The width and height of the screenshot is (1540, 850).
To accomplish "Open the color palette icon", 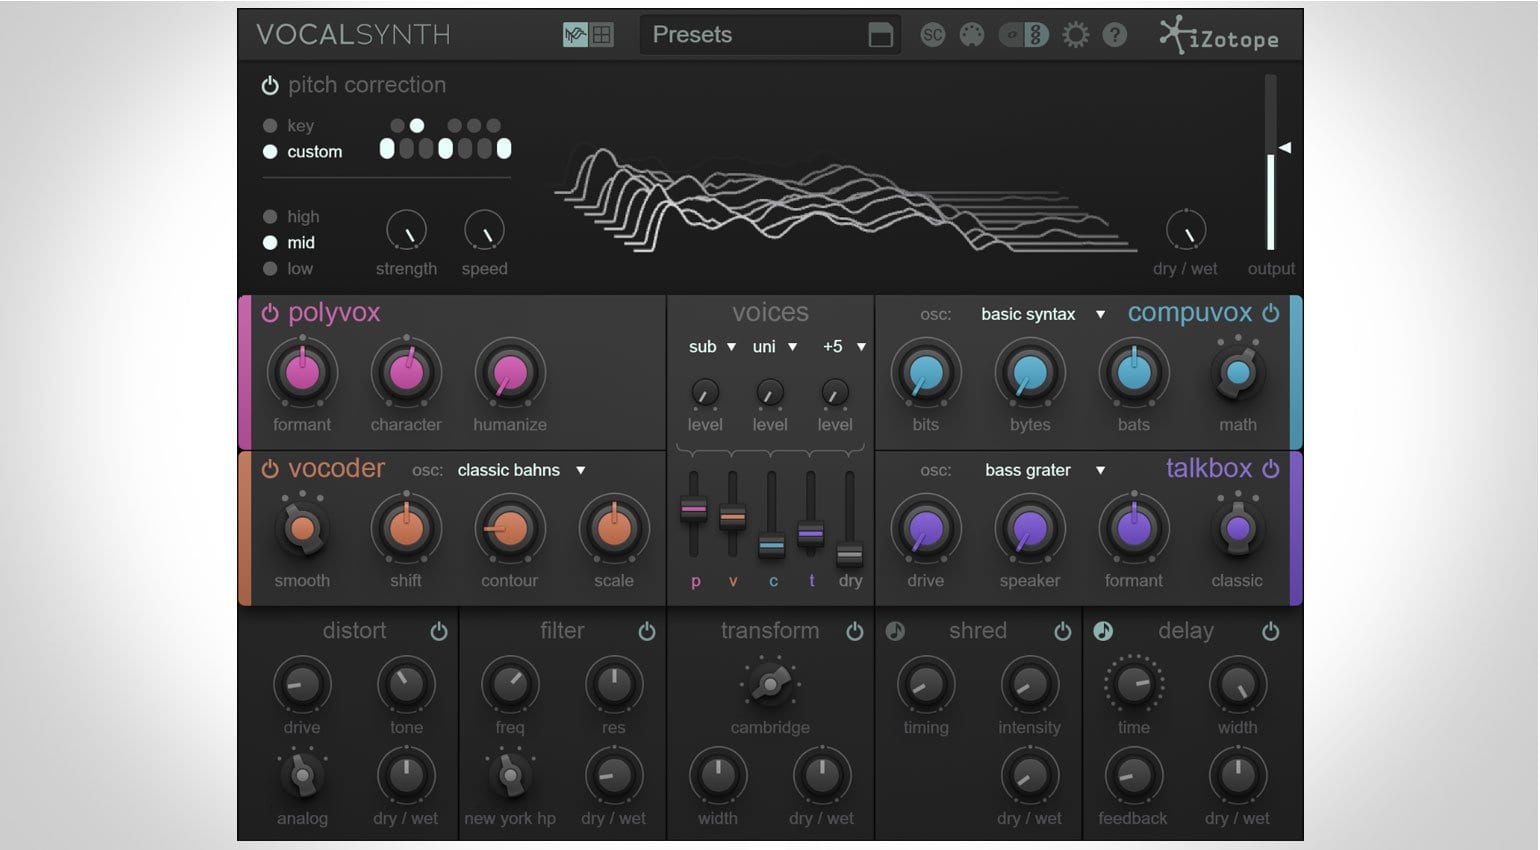I will coord(972,35).
